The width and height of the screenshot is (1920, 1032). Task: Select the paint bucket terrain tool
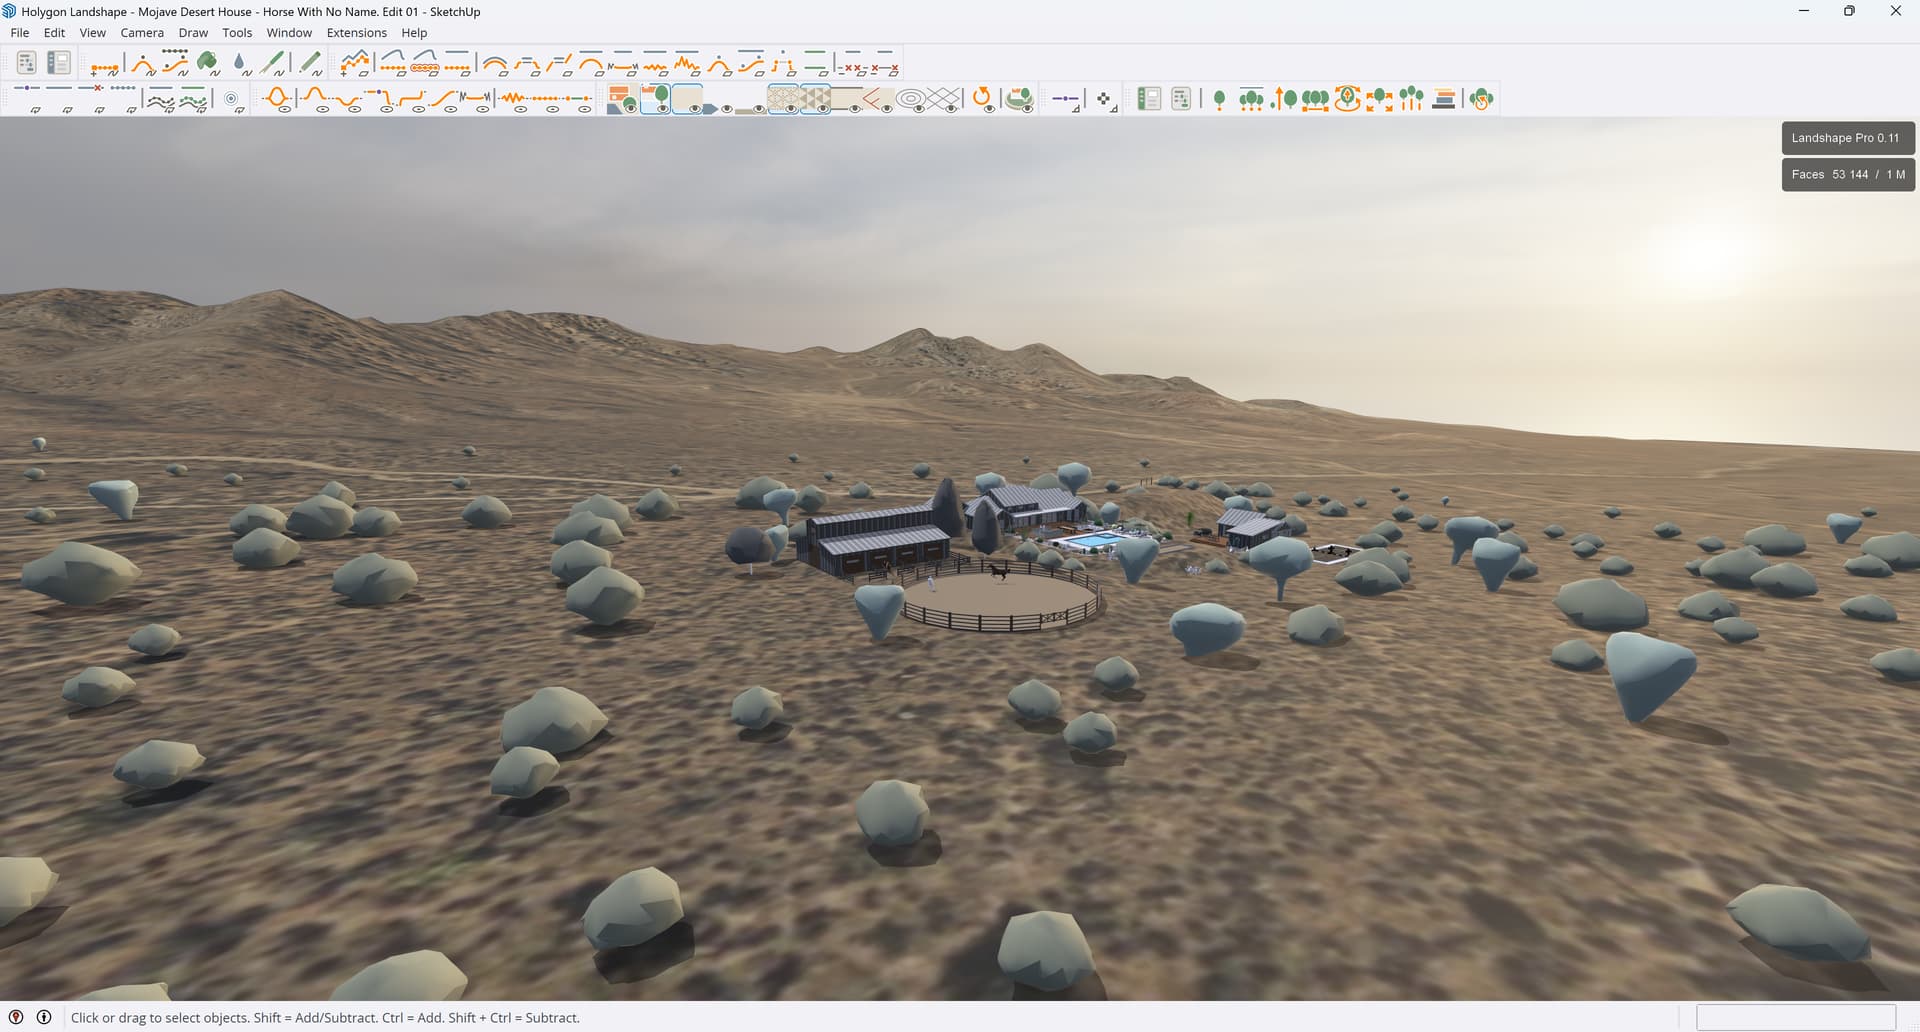[208, 64]
